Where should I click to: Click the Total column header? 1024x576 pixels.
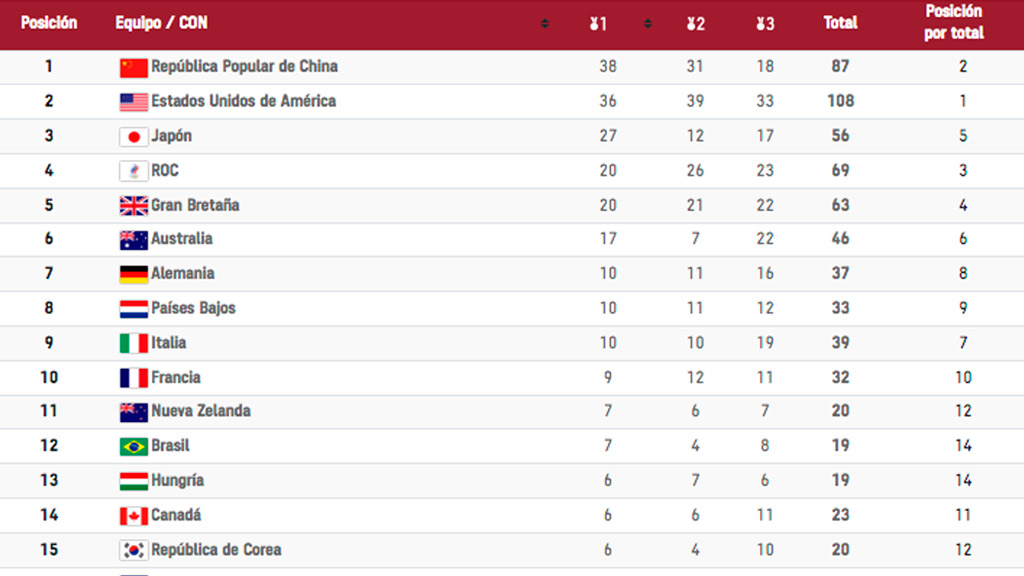(840, 23)
